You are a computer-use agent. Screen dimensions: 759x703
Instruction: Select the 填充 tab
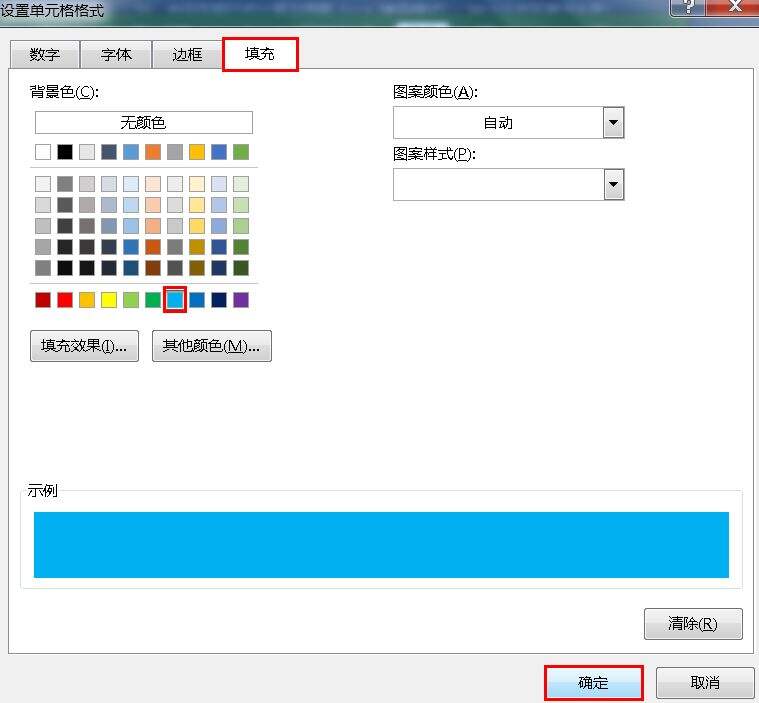pos(260,54)
